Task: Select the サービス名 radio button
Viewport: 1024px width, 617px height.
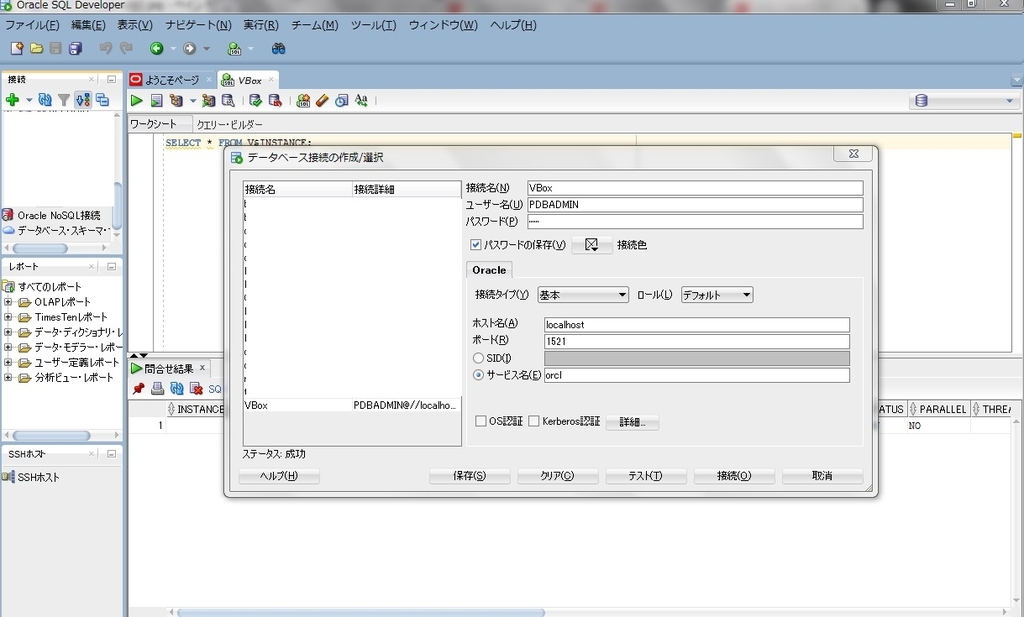Action: (478, 375)
